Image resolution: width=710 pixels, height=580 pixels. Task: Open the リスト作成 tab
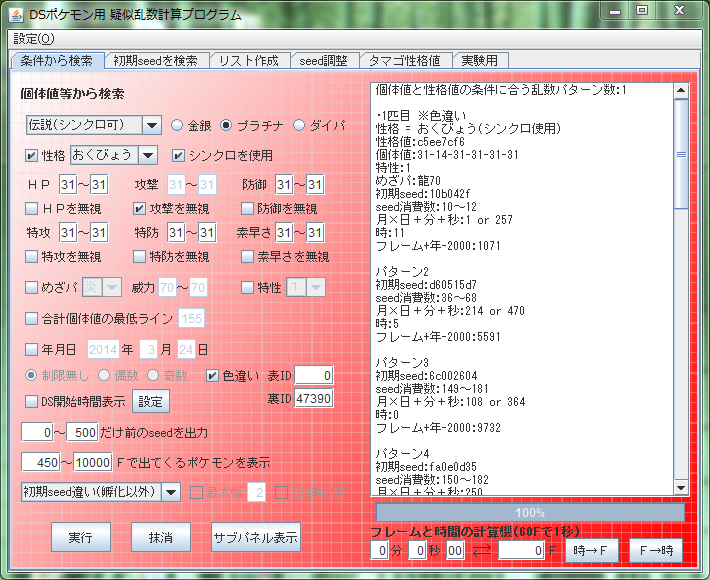(x=249, y=61)
